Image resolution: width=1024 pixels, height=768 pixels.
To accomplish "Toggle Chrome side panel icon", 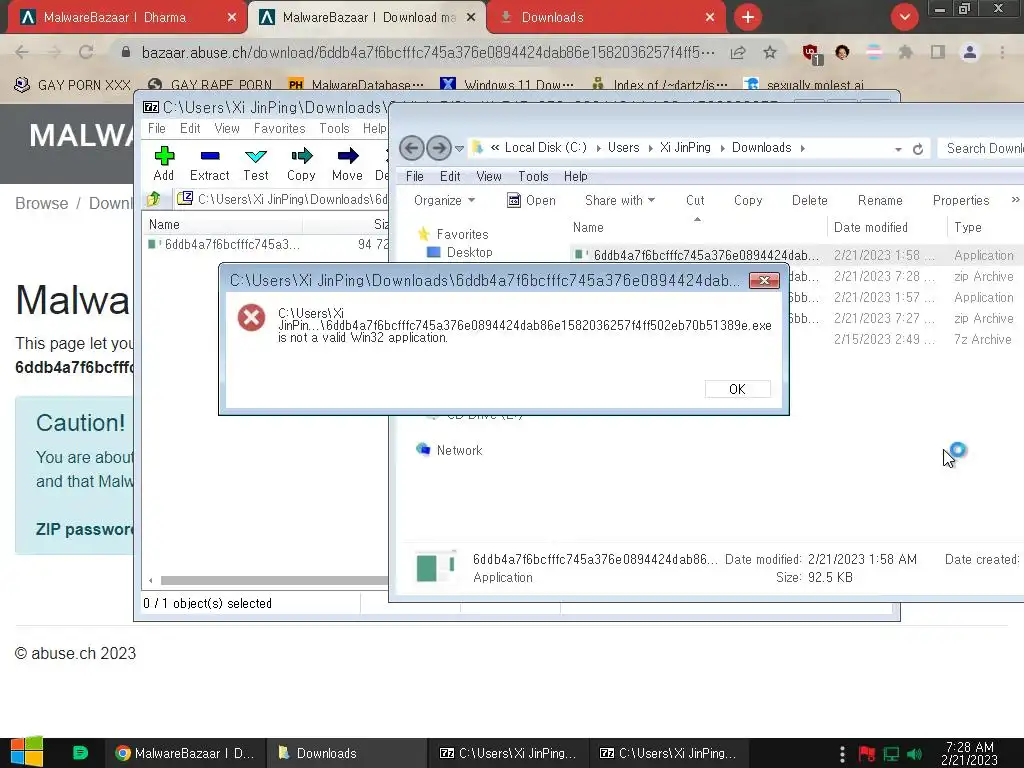I will [x=938, y=52].
